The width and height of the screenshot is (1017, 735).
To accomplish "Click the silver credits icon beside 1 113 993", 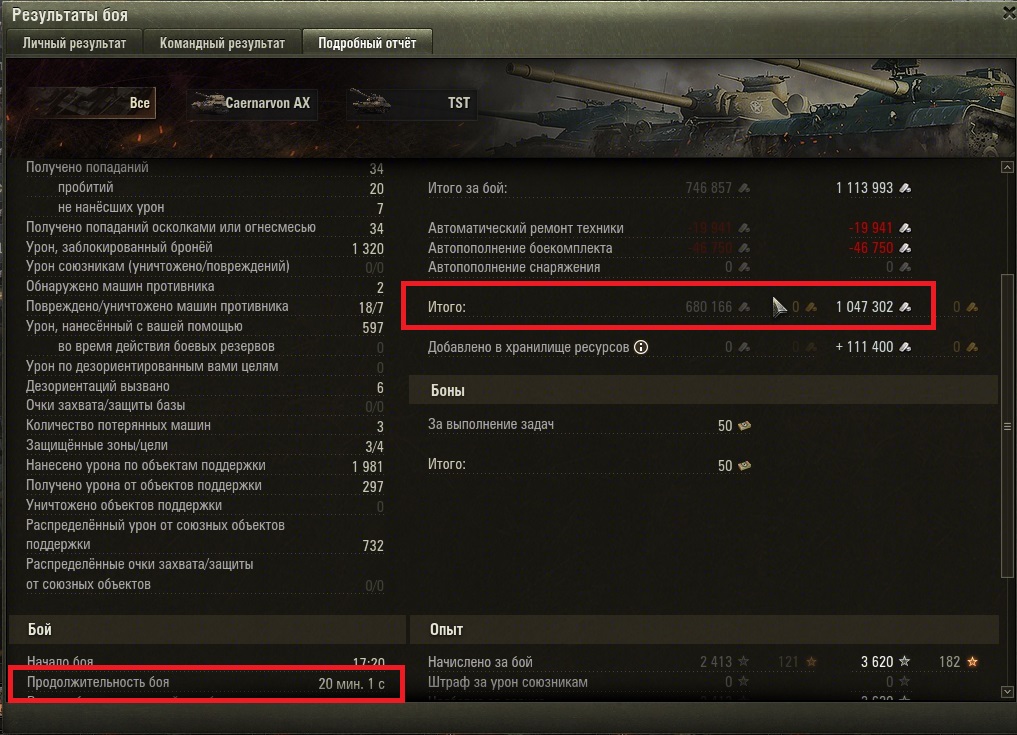I will pyautogui.click(x=905, y=188).
